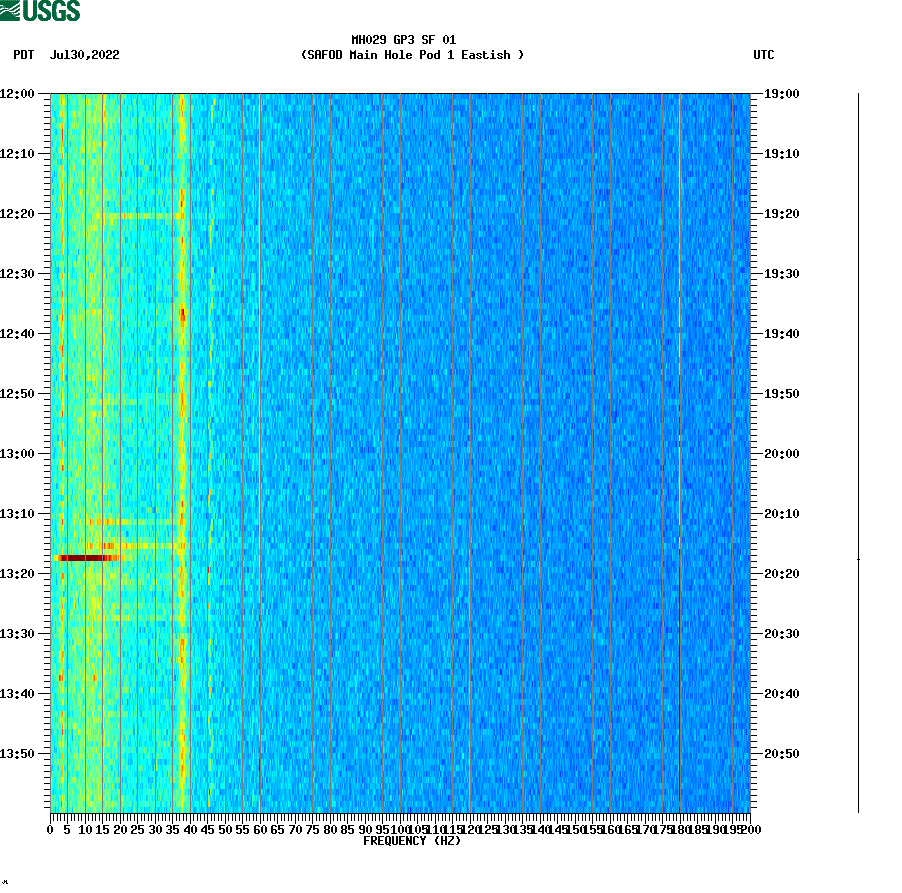Image resolution: width=902 pixels, height=893 pixels.
Task: Click the 0 Hz frequency tick label
Action: point(50,828)
